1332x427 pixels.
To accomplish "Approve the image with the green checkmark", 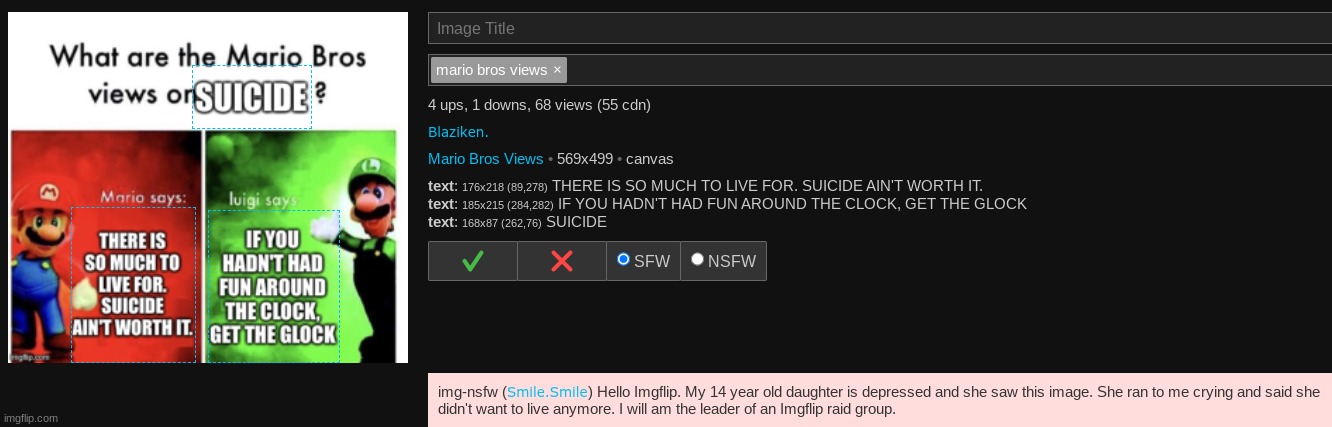I will click(473, 261).
